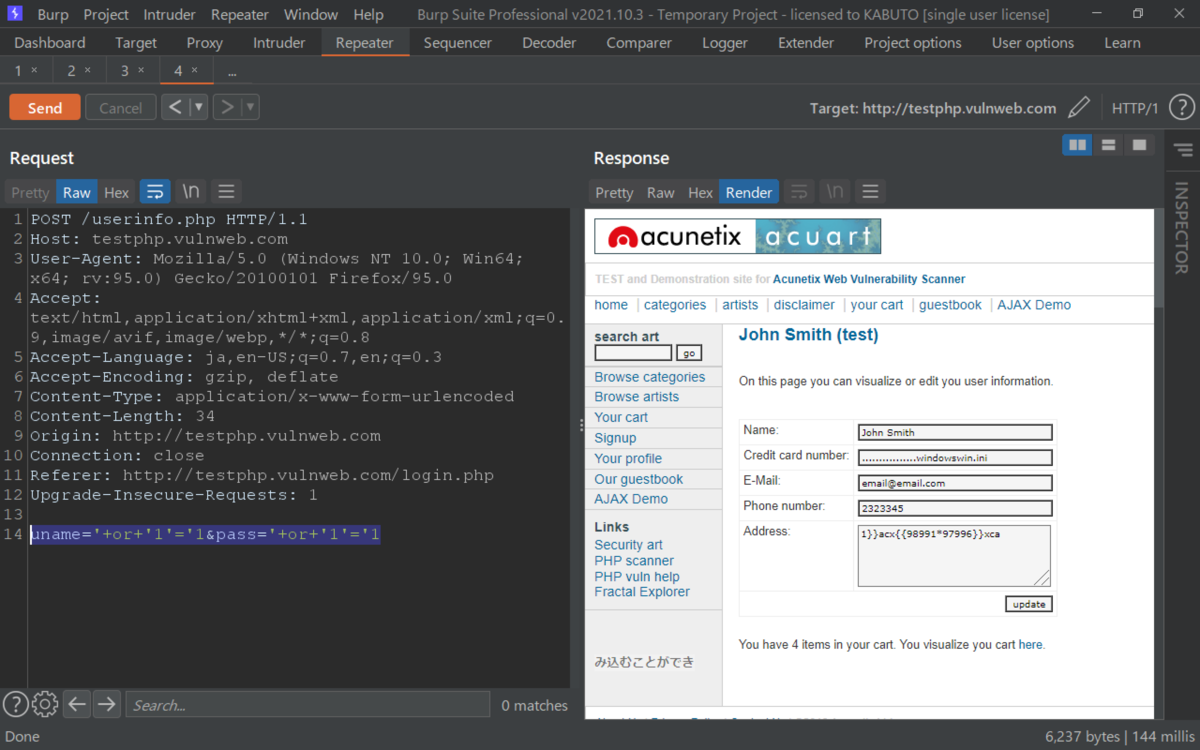
Task: Add new Repeater tab with ellipsis
Action: coord(232,71)
